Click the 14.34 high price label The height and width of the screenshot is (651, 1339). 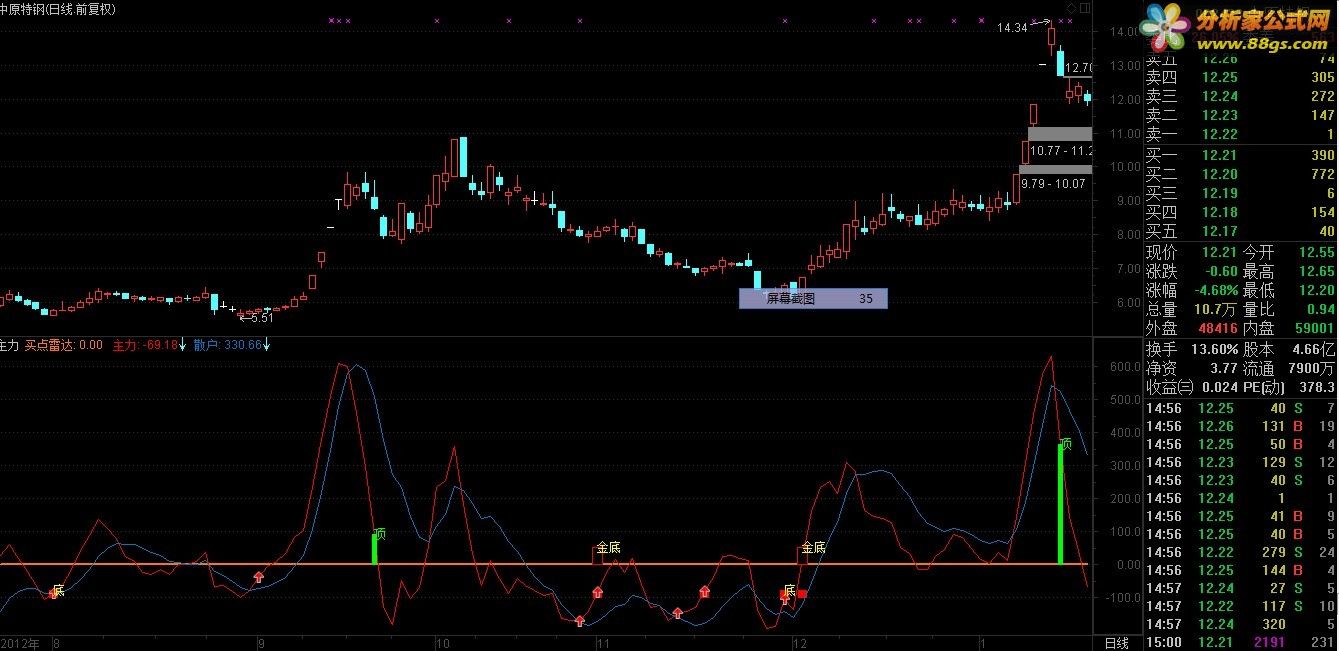tap(1012, 28)
